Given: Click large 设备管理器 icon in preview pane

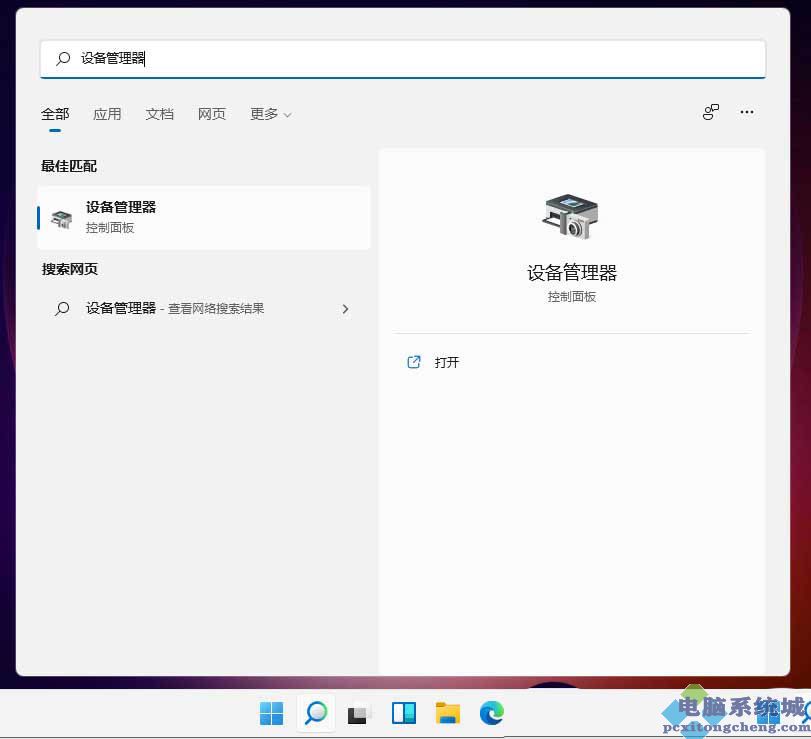Looking at the screenshot, I should [x=571, y=217].
